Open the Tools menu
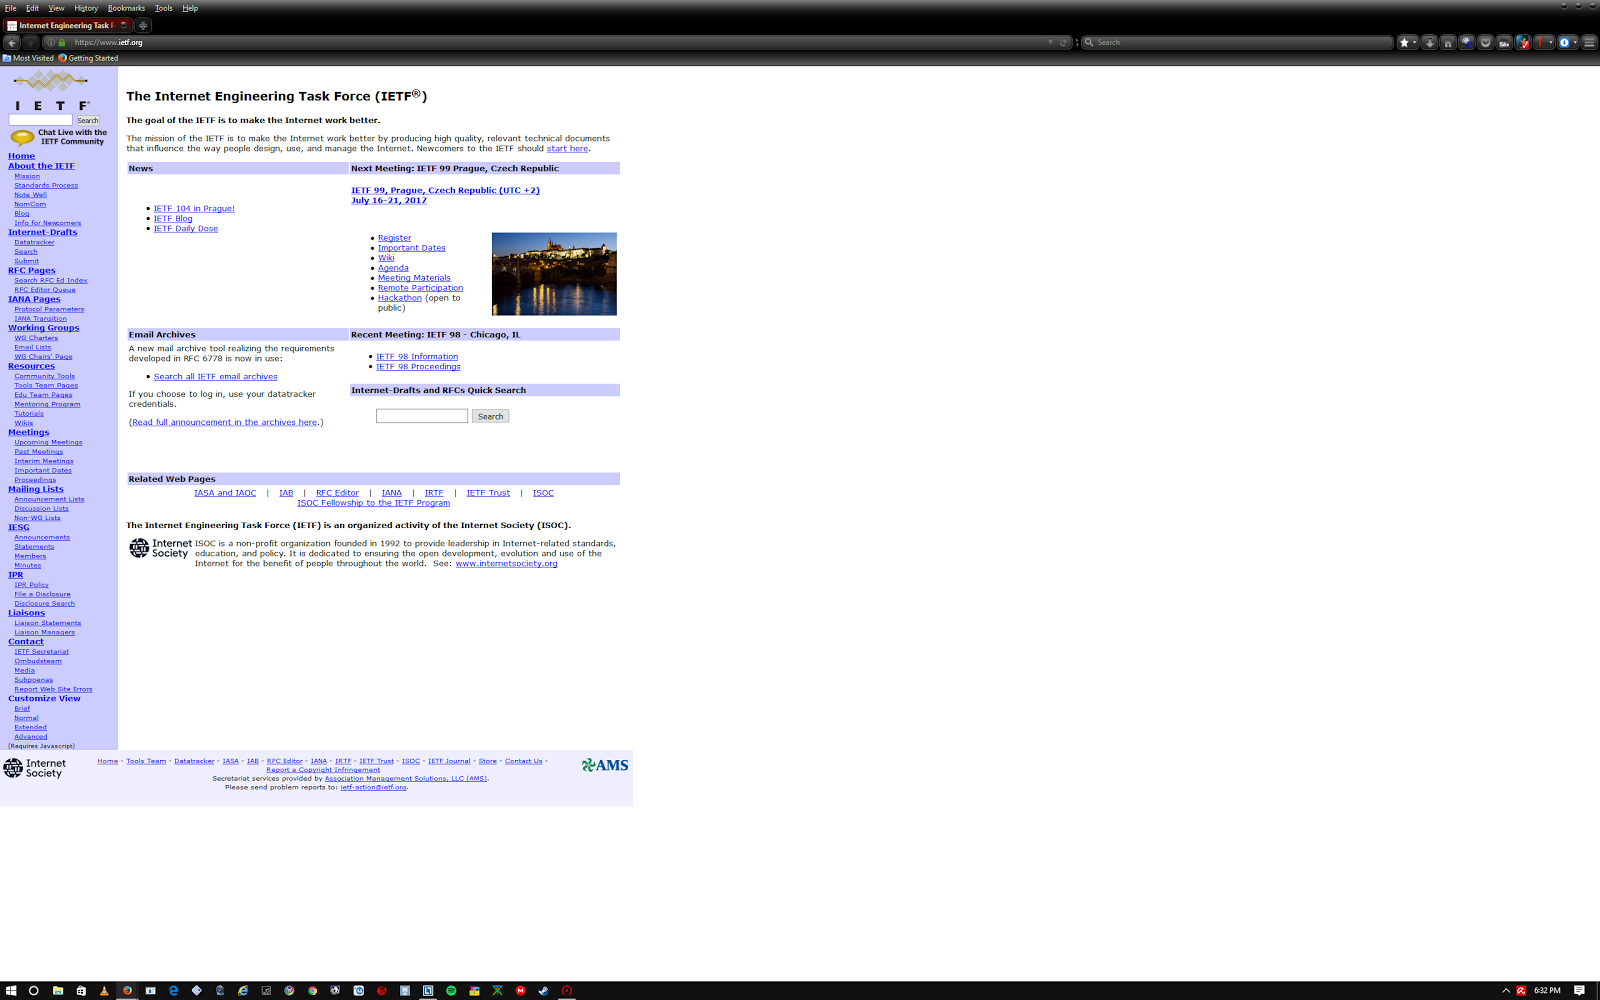The height and width of the screenshot is (1000, 1600). (x=163, y=8)
